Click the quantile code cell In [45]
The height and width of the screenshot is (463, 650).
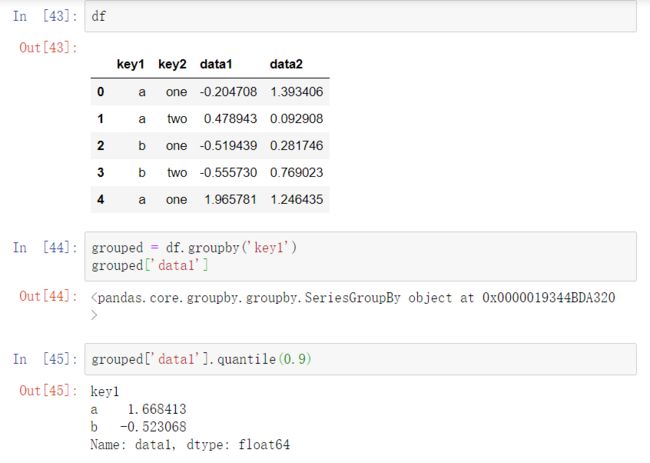(360, 359)
